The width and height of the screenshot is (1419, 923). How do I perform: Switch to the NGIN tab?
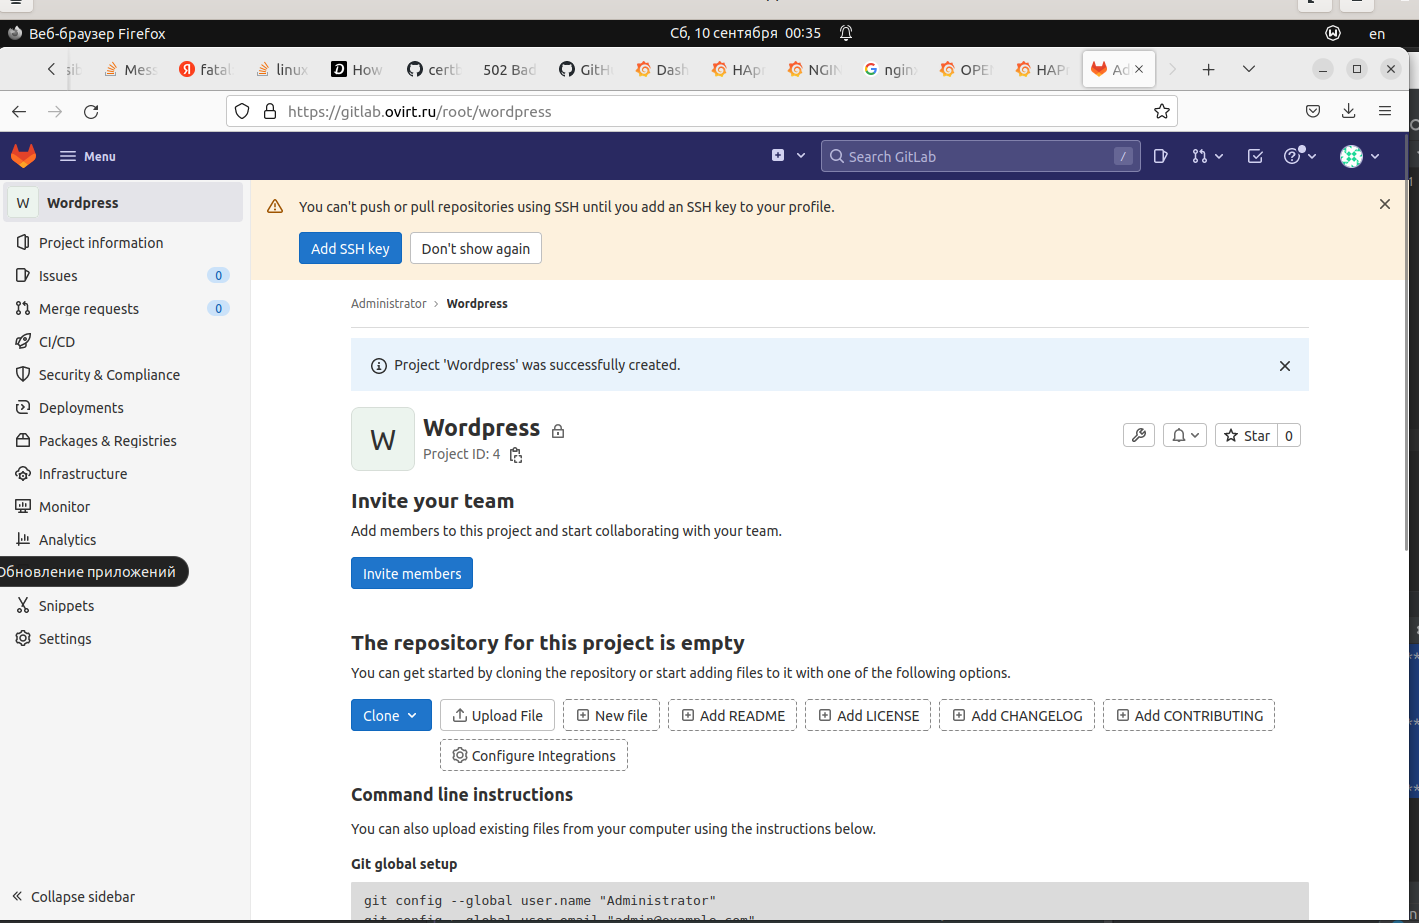click(815, 69)
